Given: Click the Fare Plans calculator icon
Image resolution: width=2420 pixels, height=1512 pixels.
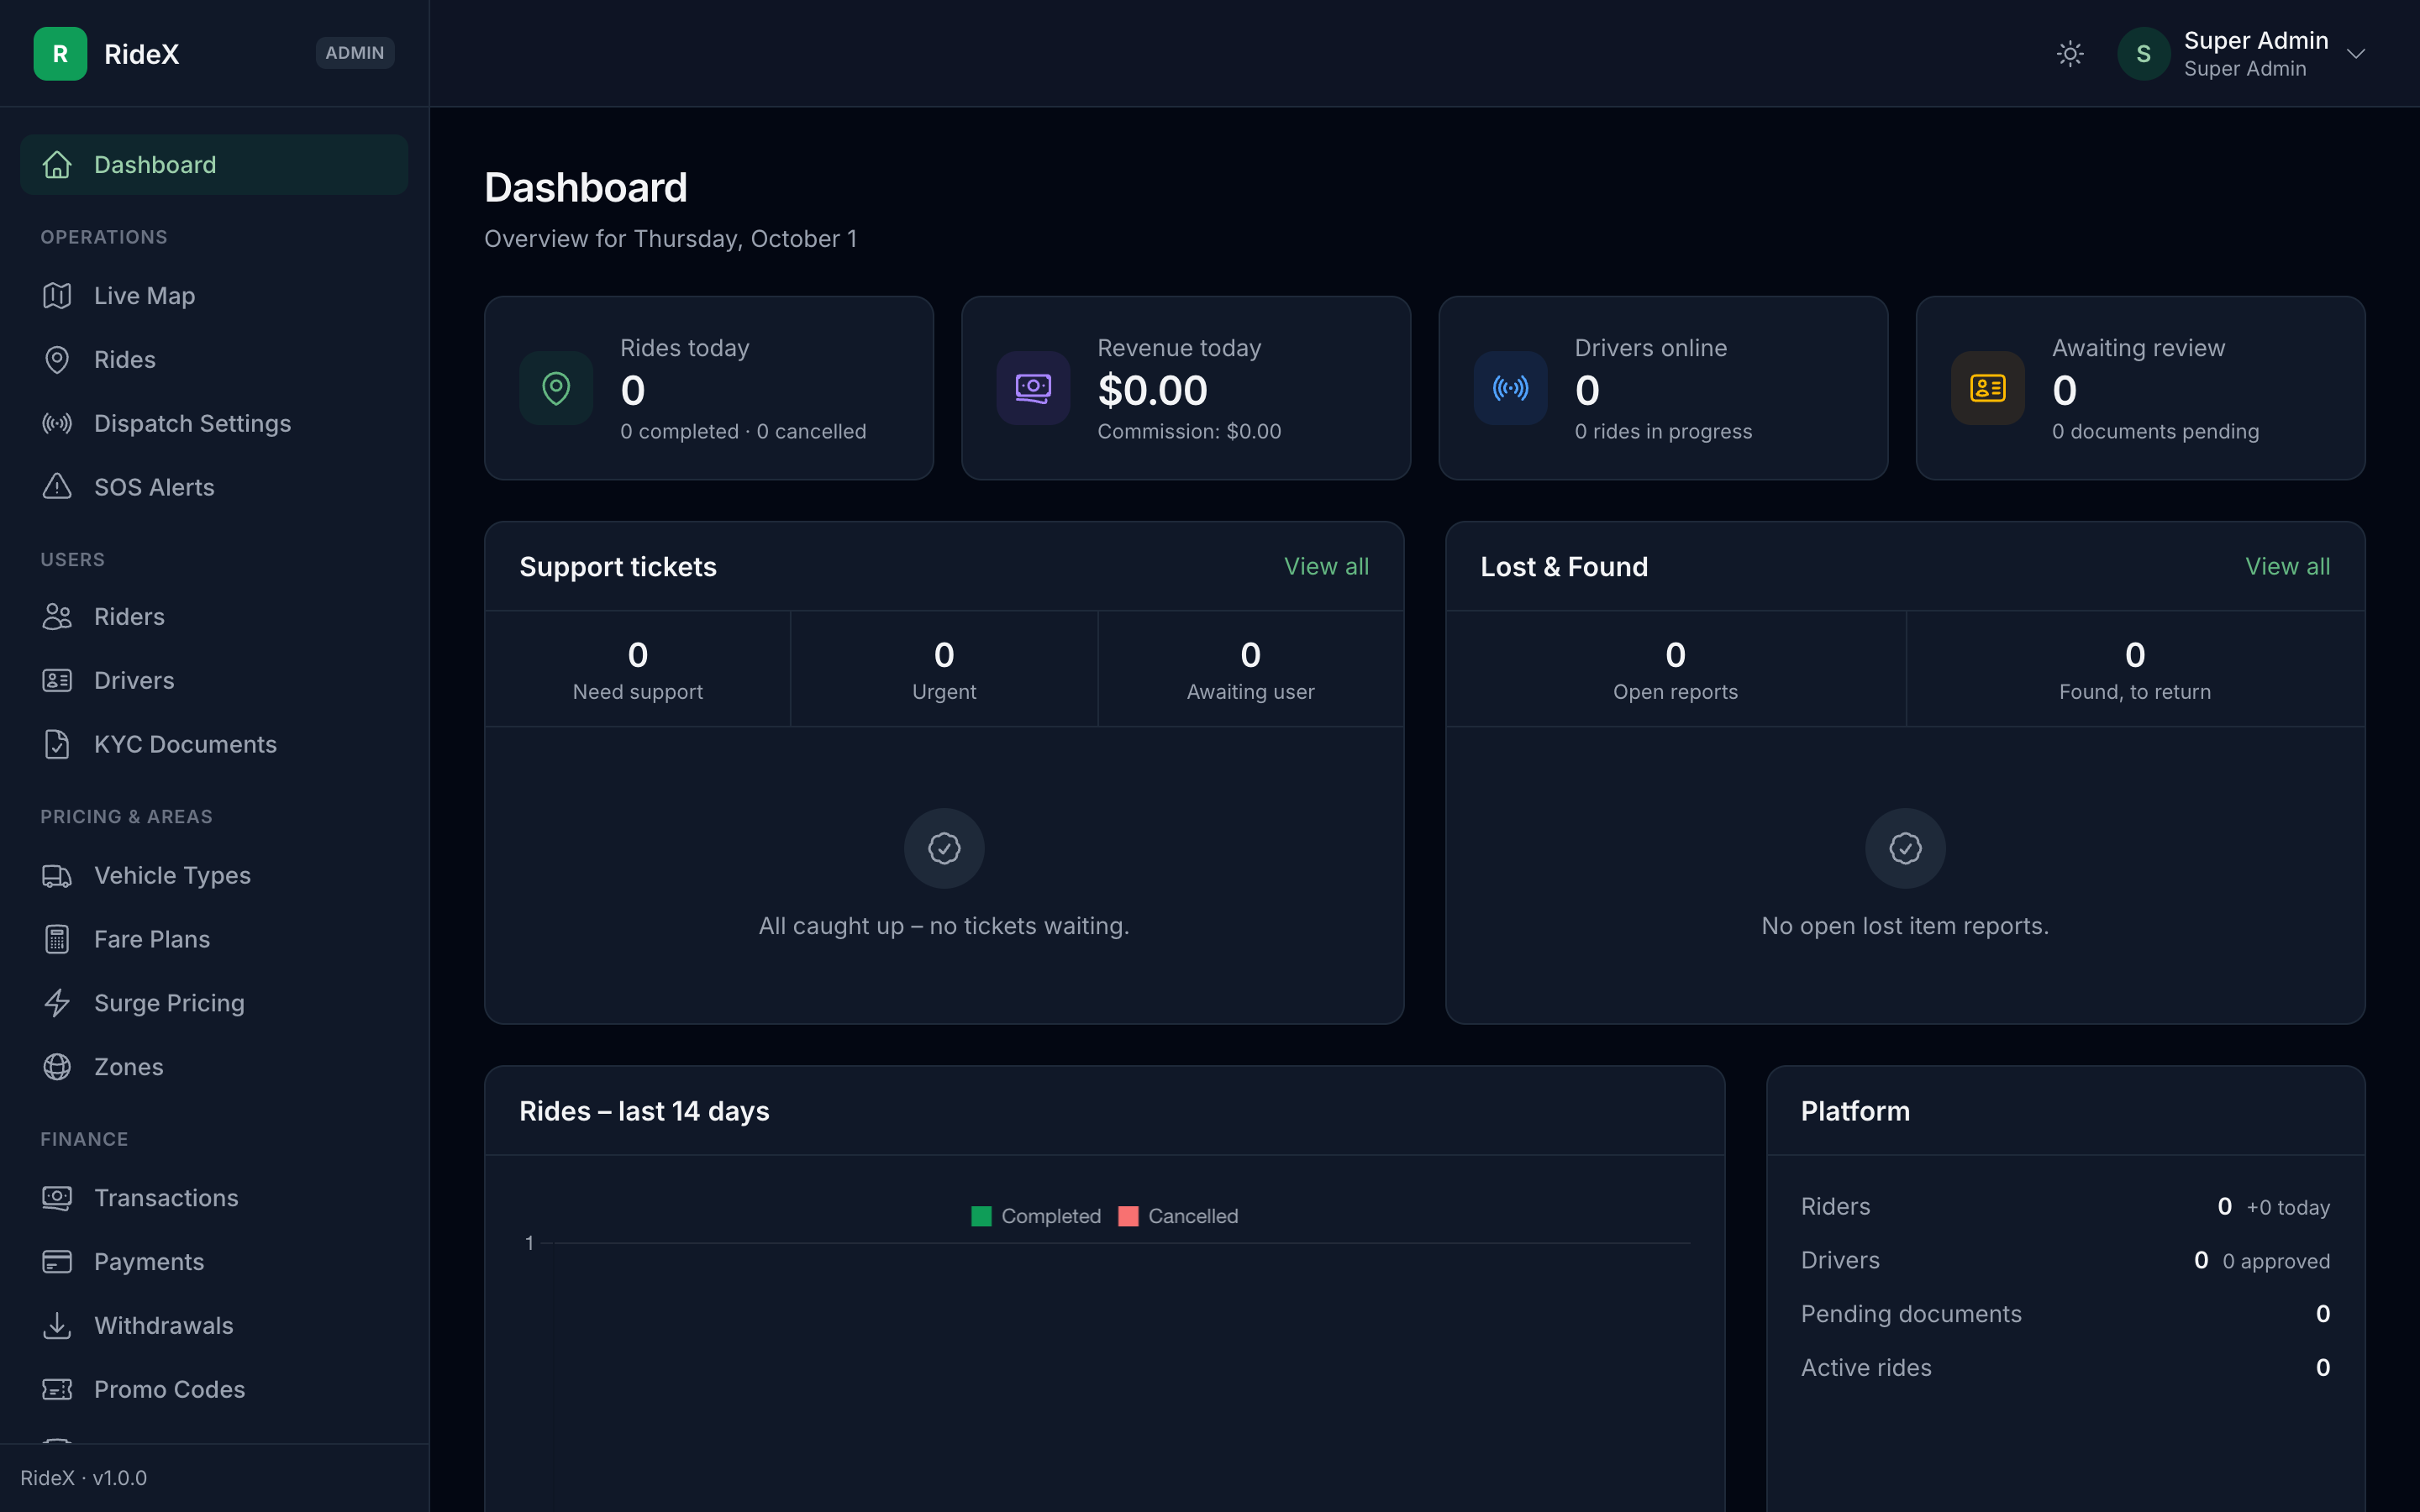Looking at the screenshot, I should pos(57,939).
